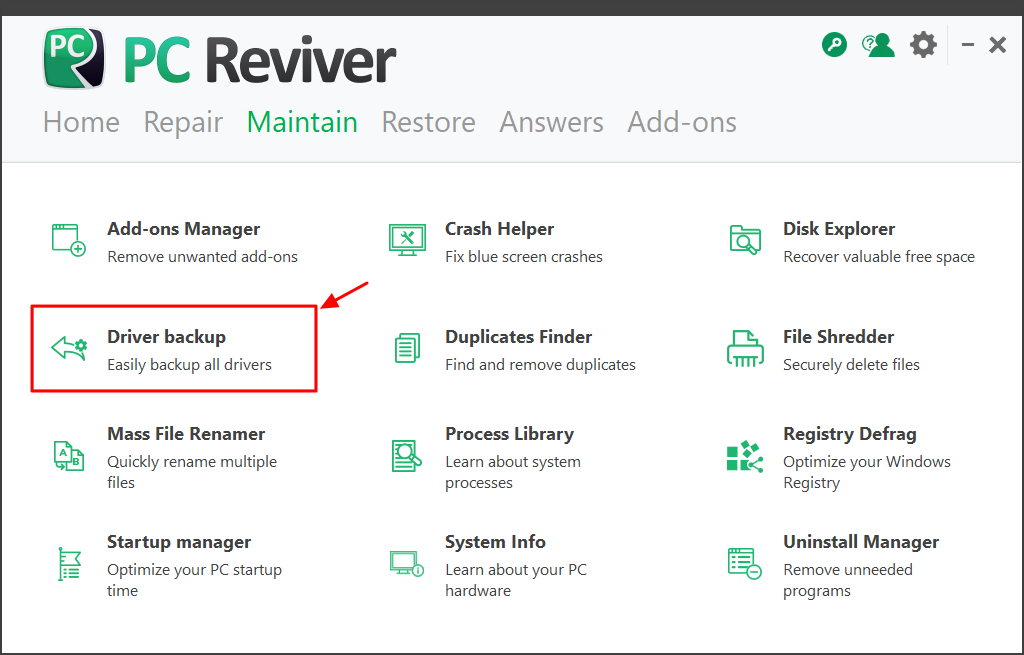Click 'Securely delete files' text

pyautogui.click(x=851, y=364)
